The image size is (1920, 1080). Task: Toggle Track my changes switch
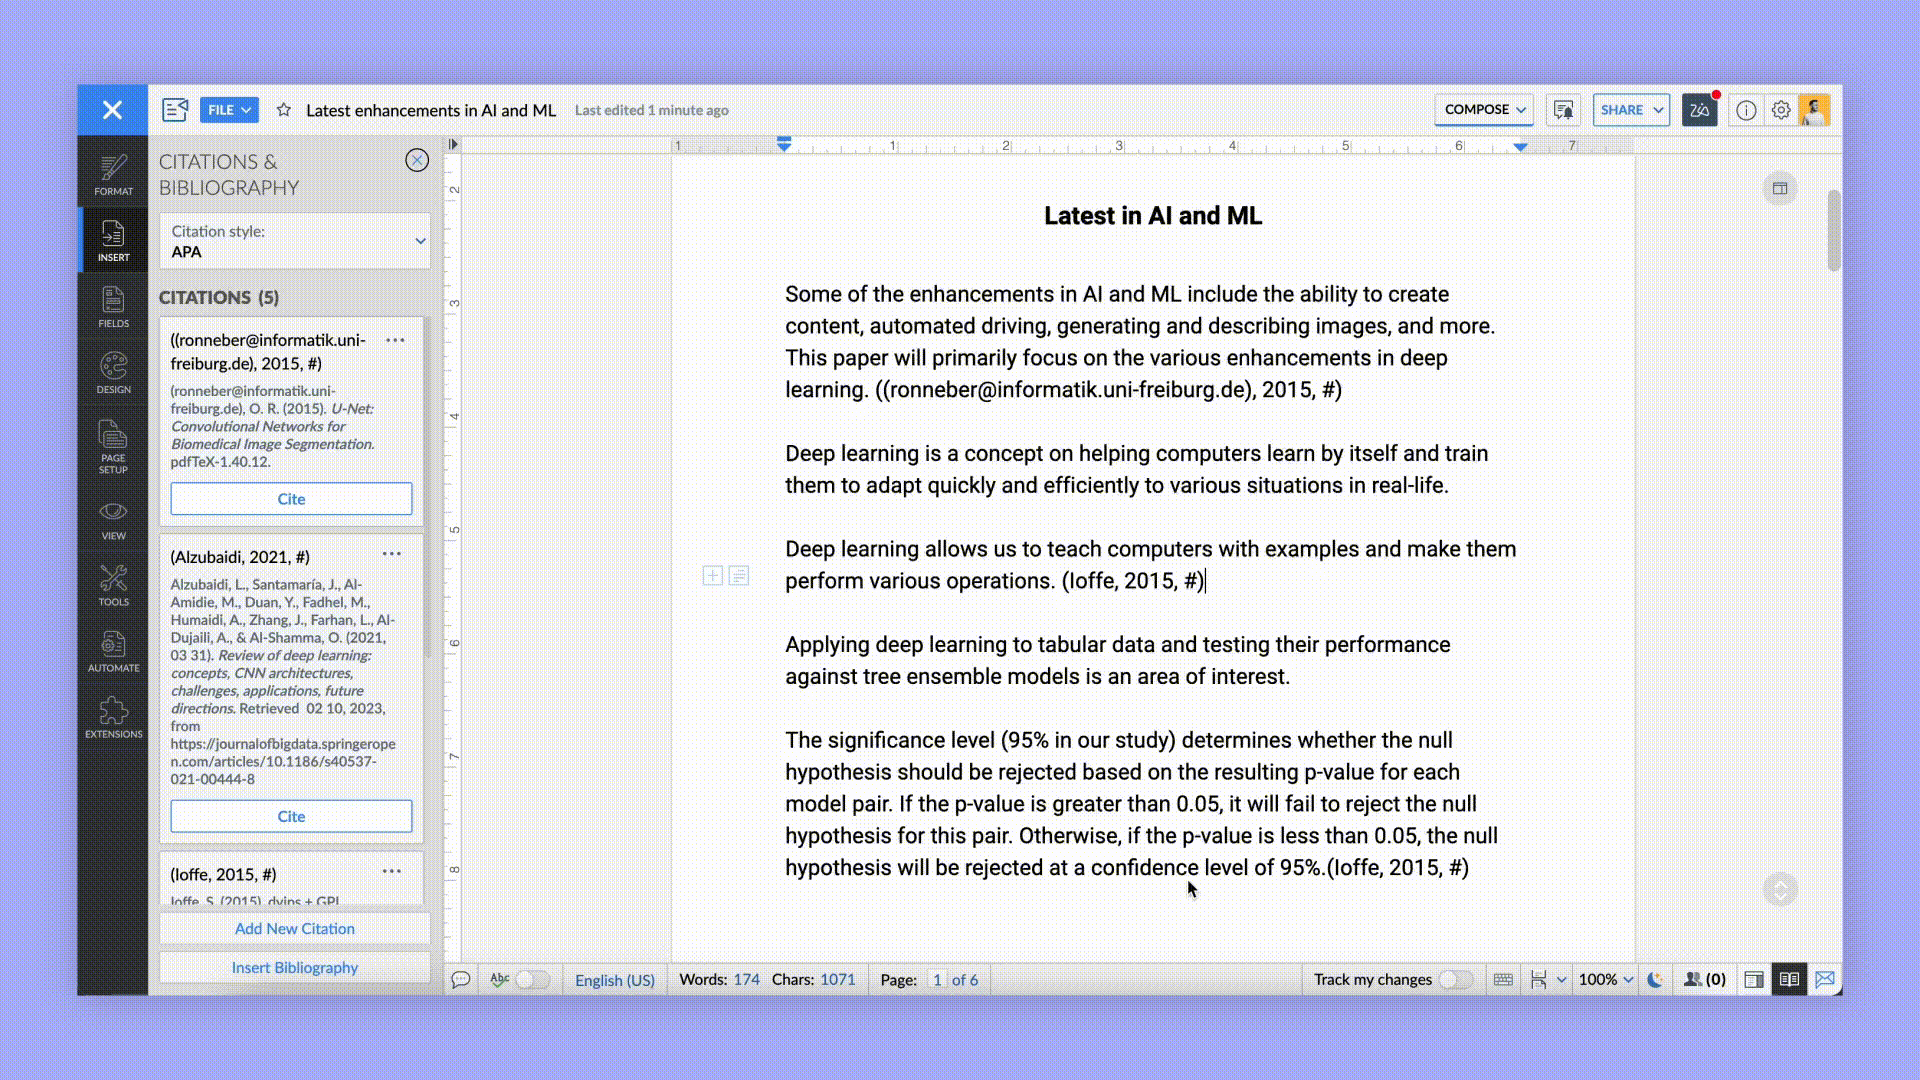(x=1457, y=978)
